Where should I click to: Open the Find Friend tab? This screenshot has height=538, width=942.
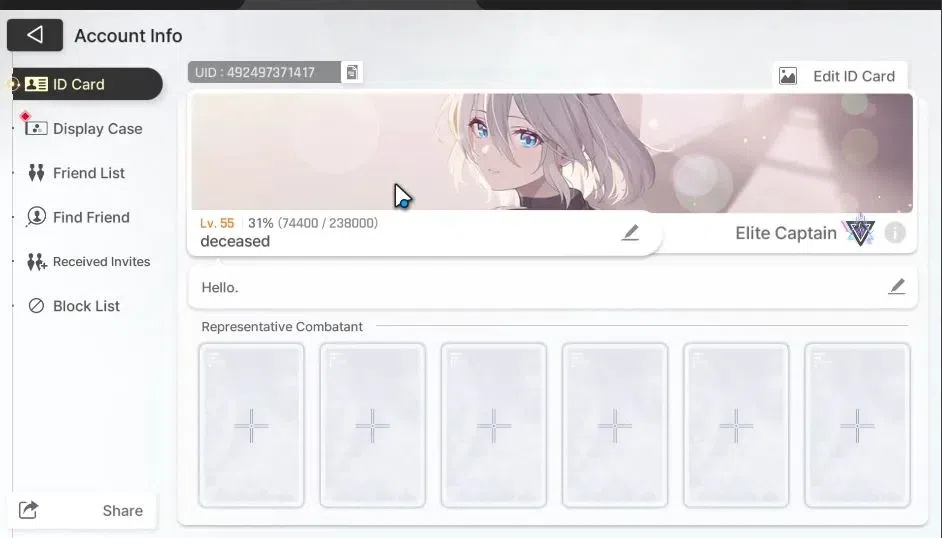(x=78, y=217)
